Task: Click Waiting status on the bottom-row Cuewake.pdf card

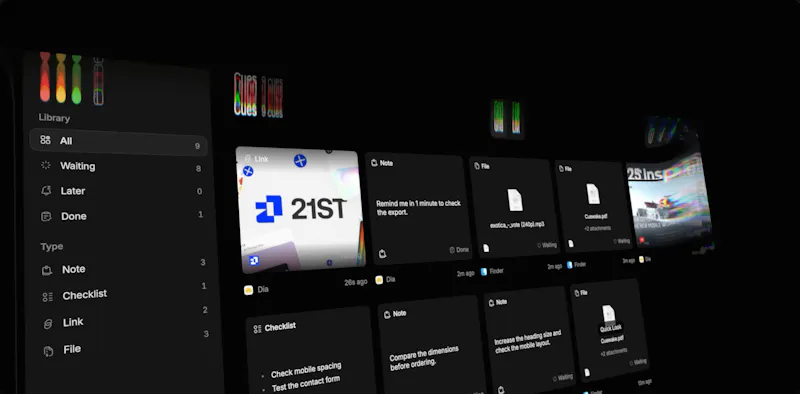Action: point(638,362)
